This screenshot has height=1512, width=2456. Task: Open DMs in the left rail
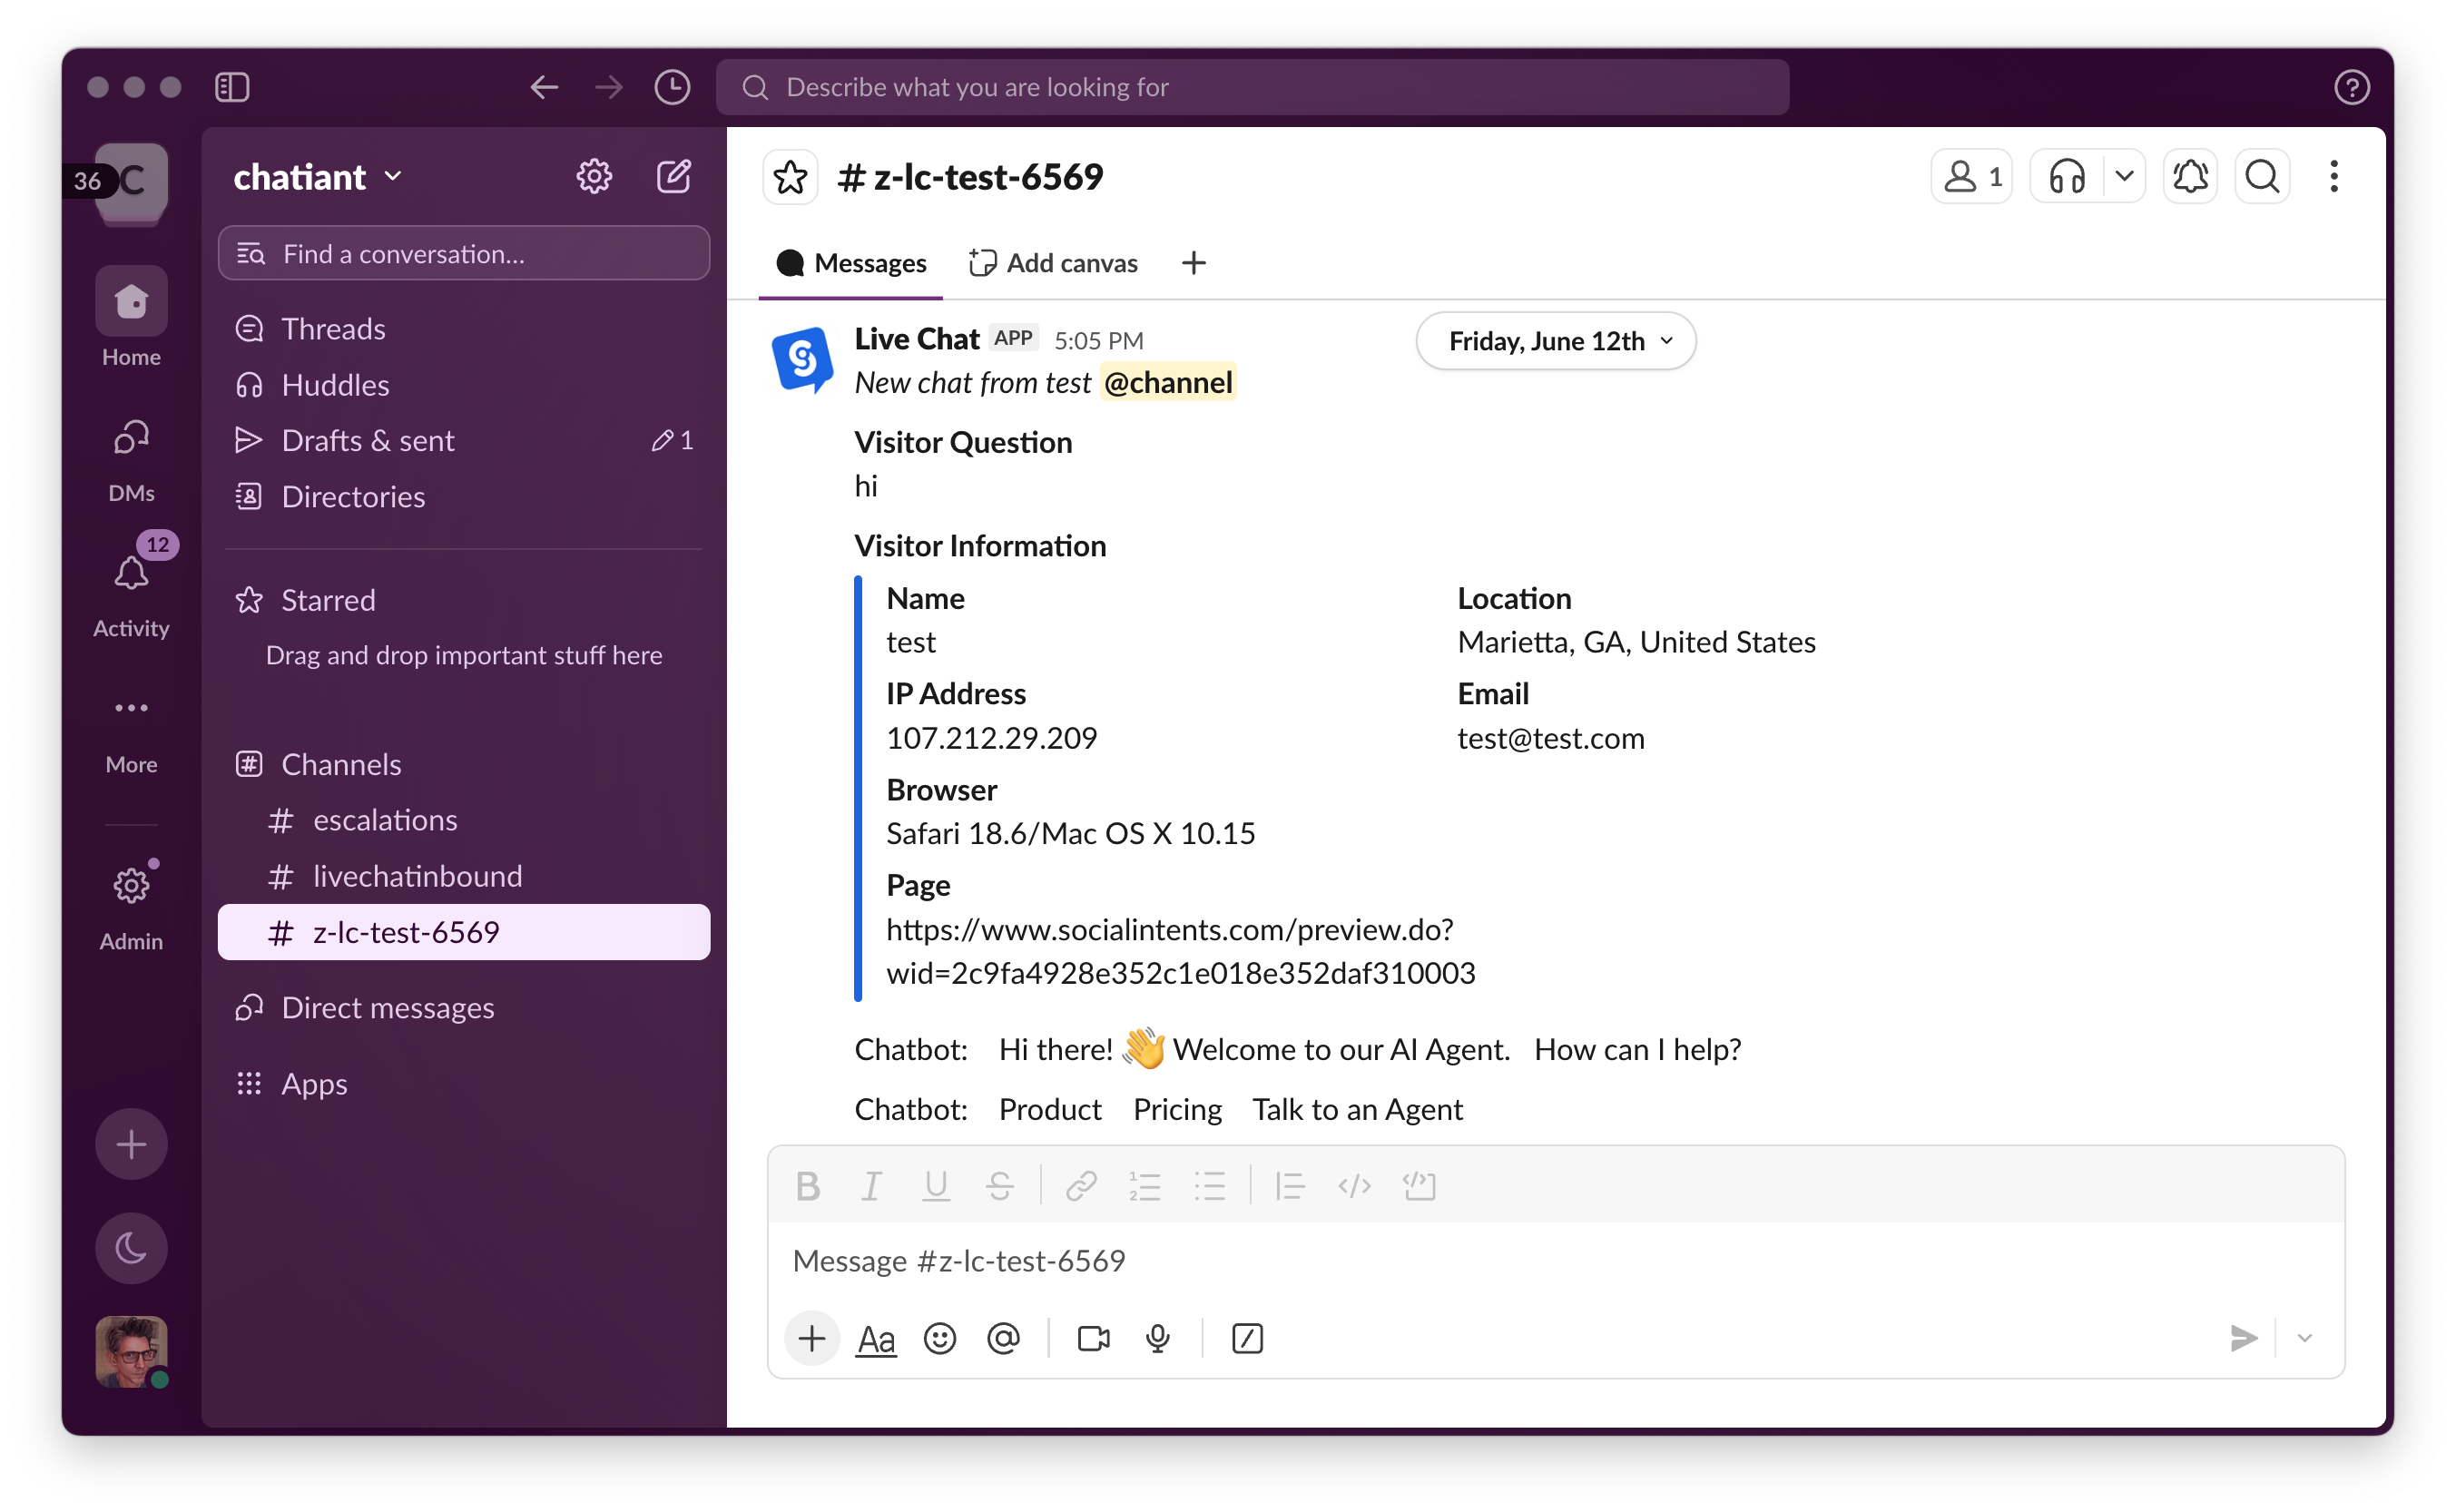[x=131, y=460]
